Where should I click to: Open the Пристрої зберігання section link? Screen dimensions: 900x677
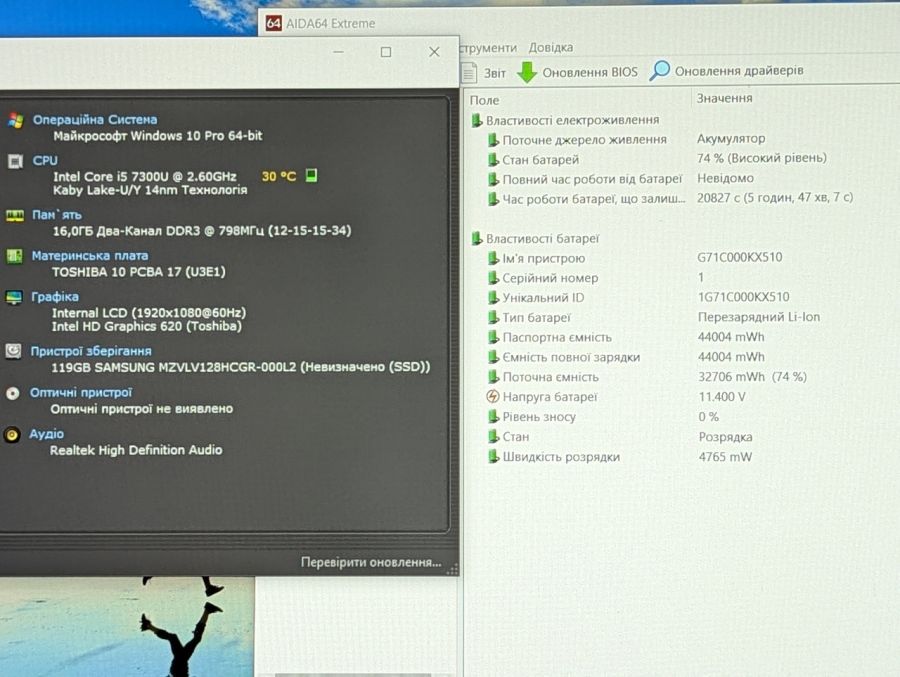pos(91,351)
